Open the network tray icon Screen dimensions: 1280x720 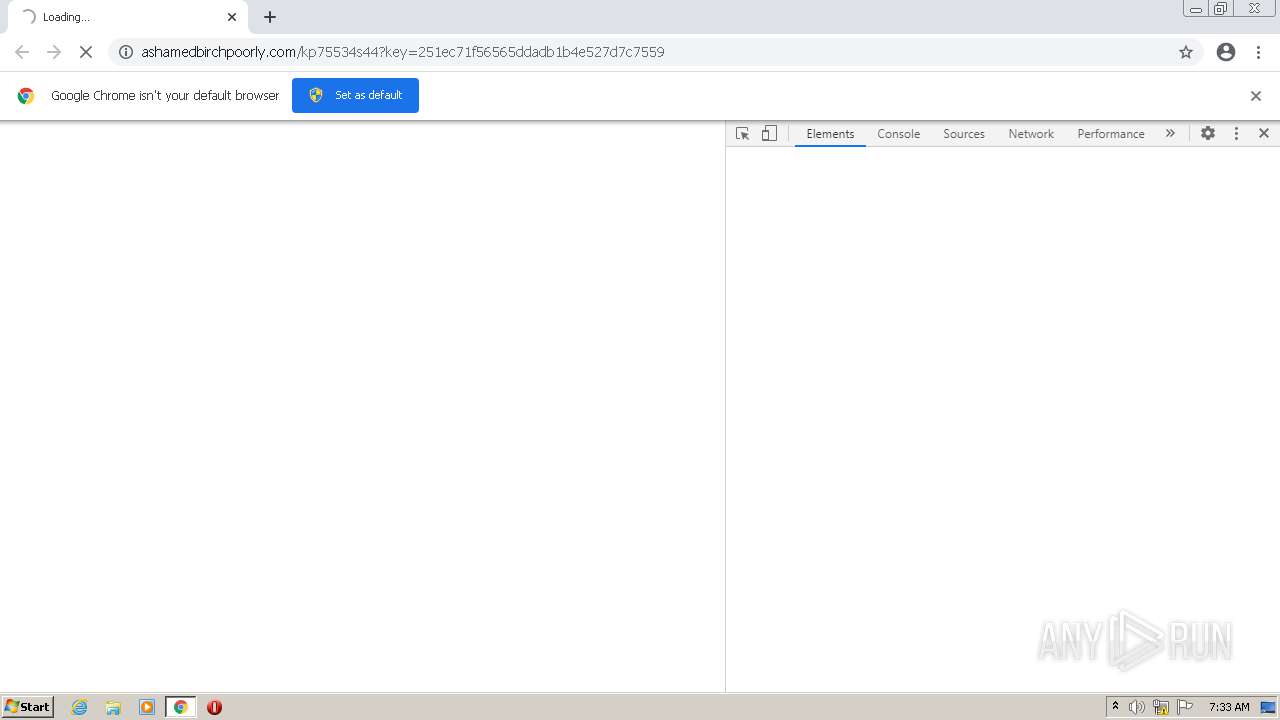click(x=1161, y=707)
